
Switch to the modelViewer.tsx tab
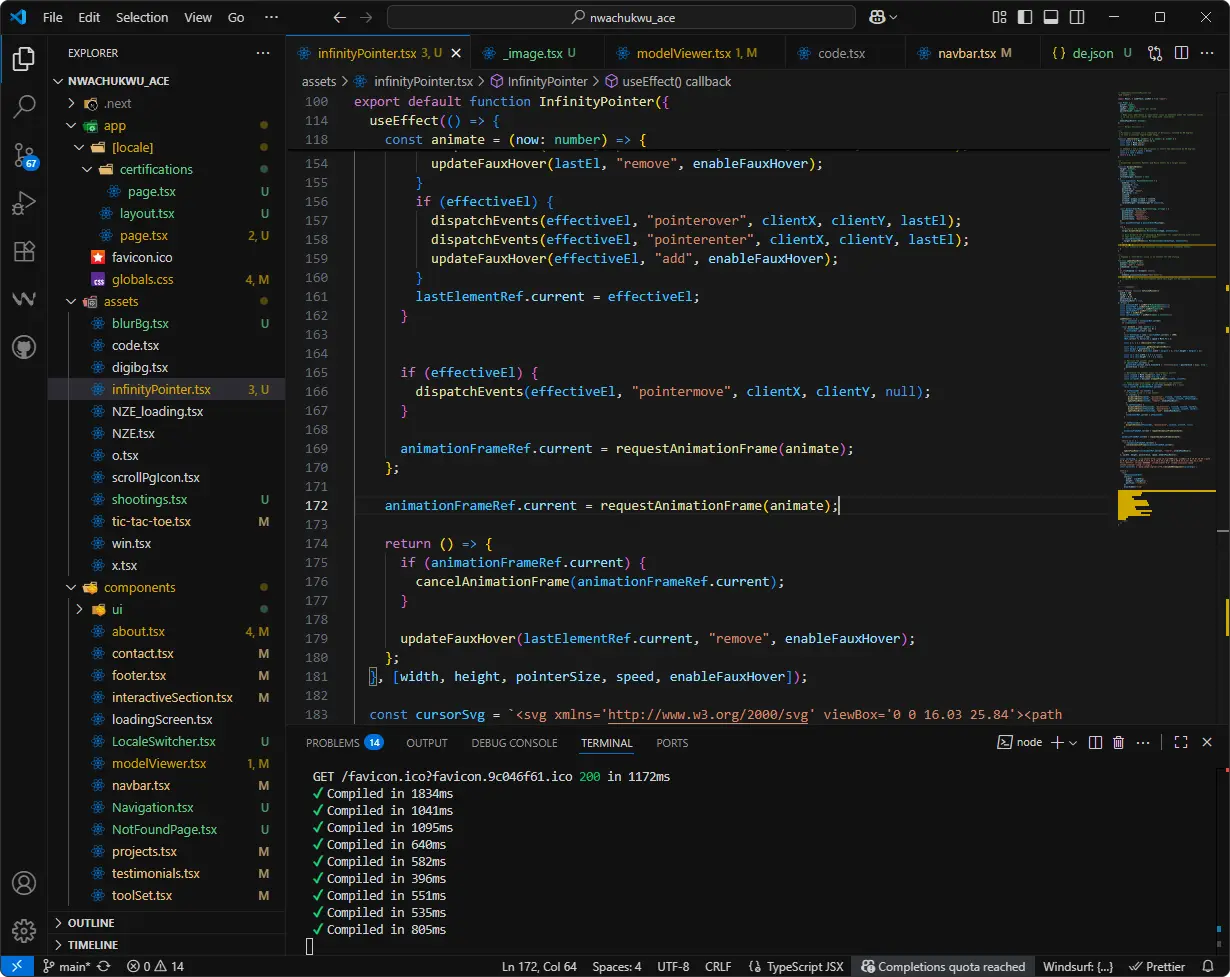(x=685, y=53)
